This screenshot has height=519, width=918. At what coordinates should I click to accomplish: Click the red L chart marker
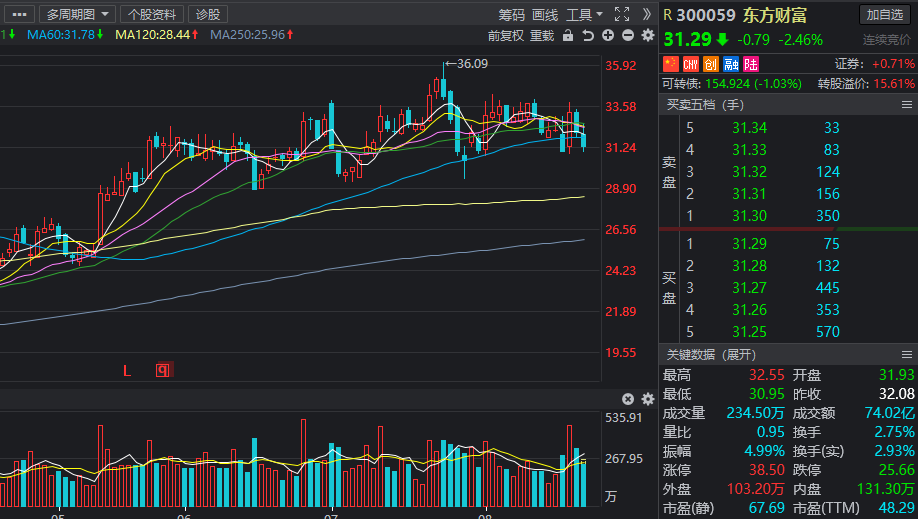[x=127, y=370]
